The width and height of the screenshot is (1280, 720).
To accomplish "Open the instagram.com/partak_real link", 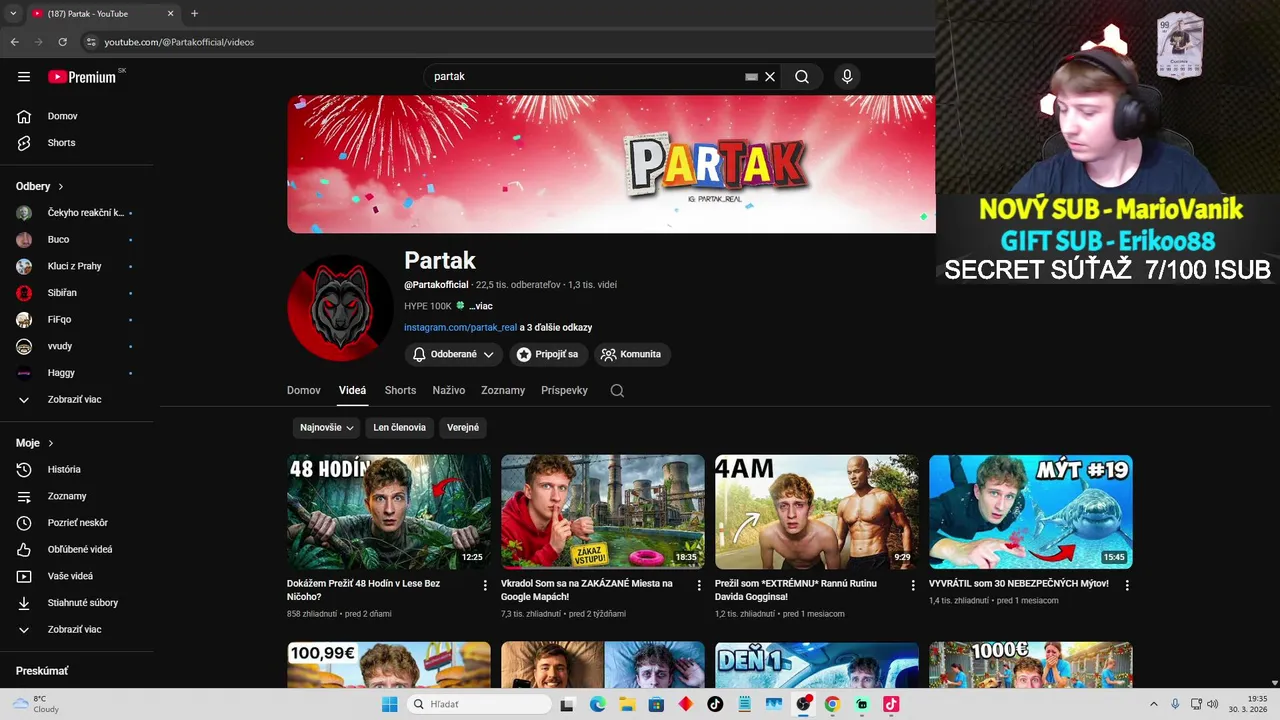I will click(x=460, y=328).
